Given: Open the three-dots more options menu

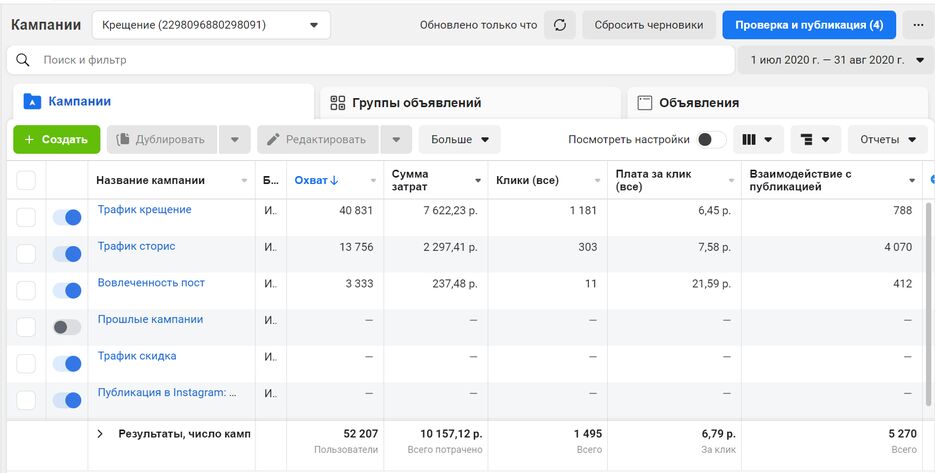Looking at the screenshot, I should pos(918,25).
